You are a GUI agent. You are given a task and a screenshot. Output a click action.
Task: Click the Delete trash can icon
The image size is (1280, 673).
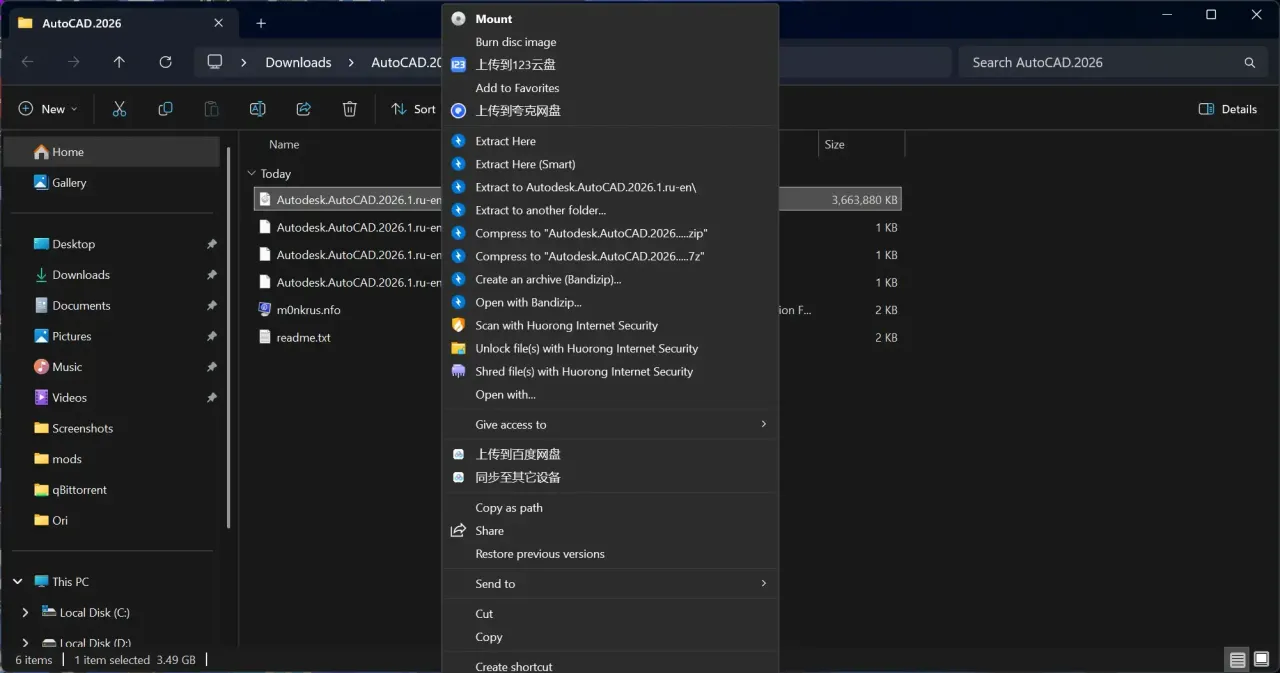349,109
